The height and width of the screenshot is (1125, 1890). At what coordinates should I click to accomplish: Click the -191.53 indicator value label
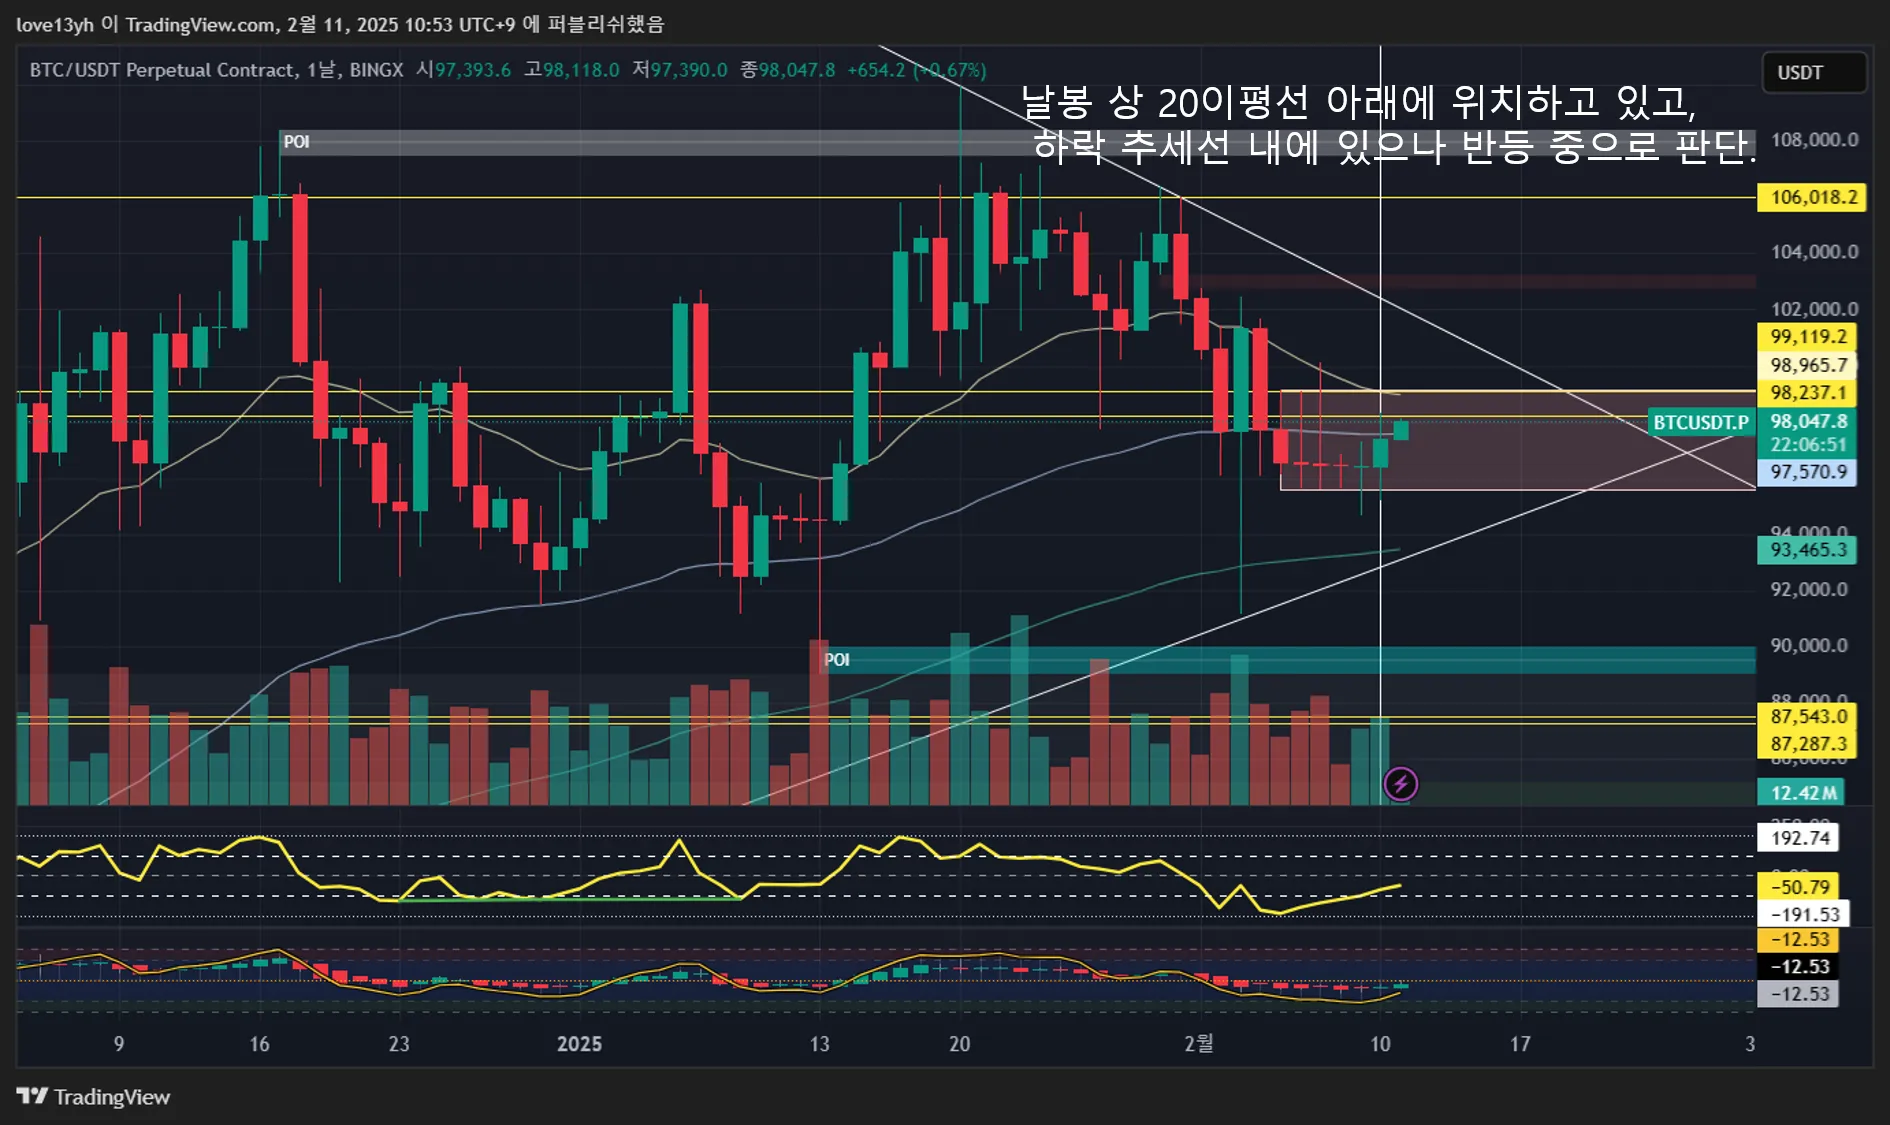[1803, 914]
